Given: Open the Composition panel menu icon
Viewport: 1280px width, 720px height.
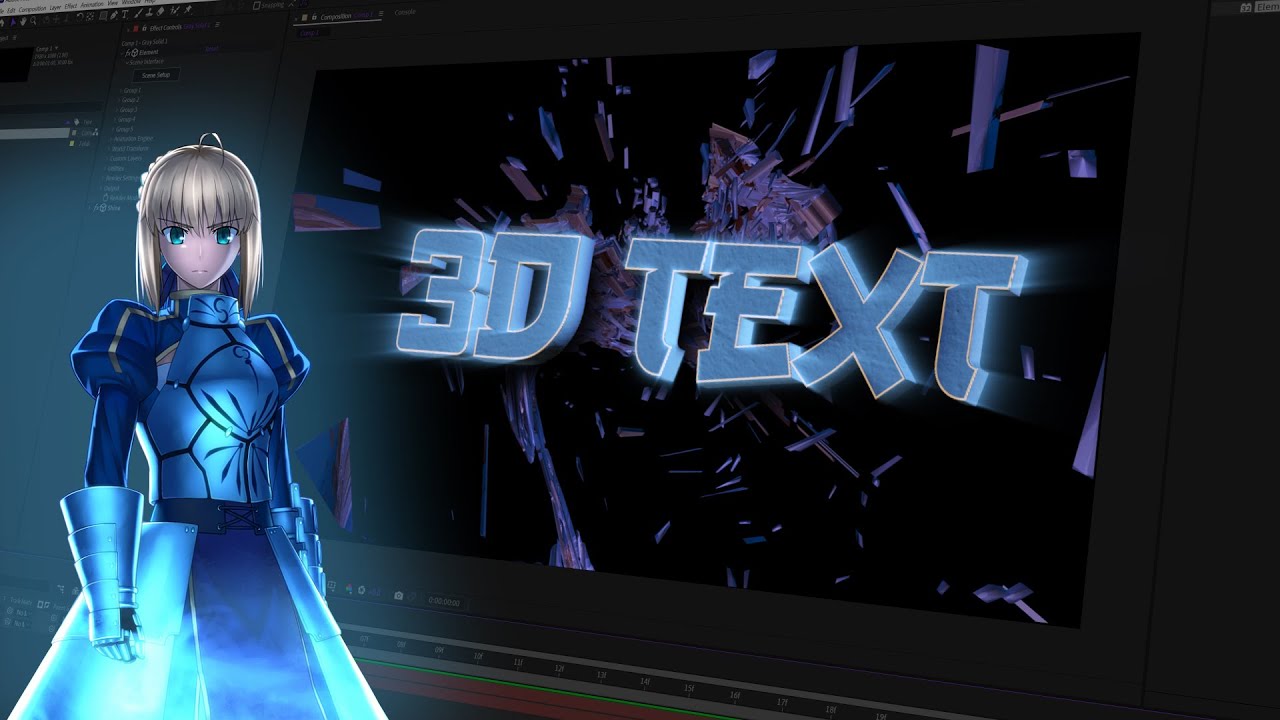Looking at the screenshot, I should pos(381,14).
